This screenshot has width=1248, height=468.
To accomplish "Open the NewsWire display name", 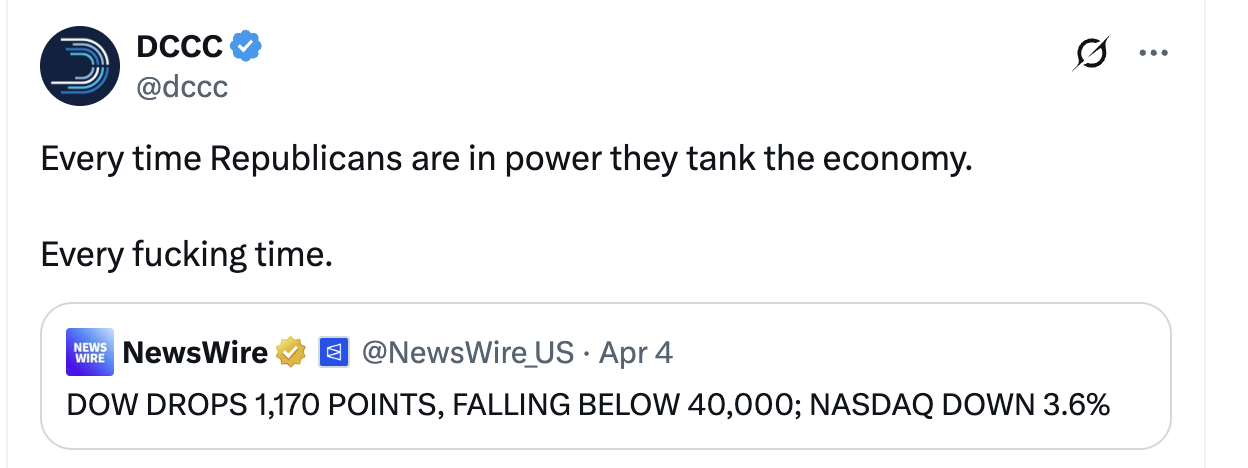I will (x=195, y=352).
